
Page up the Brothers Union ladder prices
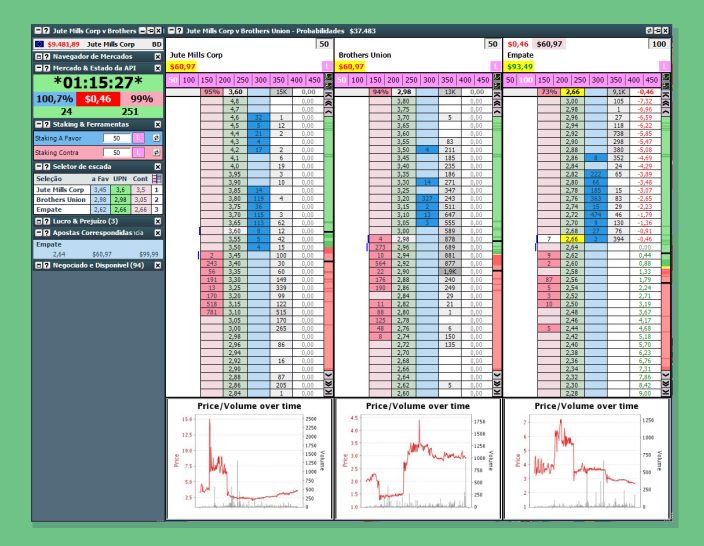(x=497, y=103)
